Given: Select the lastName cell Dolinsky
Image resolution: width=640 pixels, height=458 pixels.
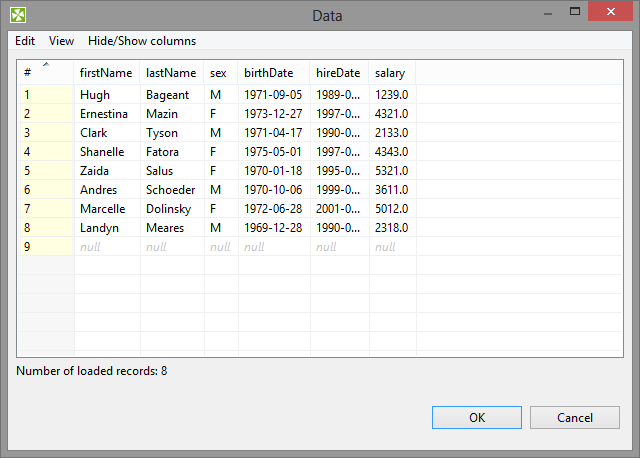Looking at the screenshot, I should point(171,209).
